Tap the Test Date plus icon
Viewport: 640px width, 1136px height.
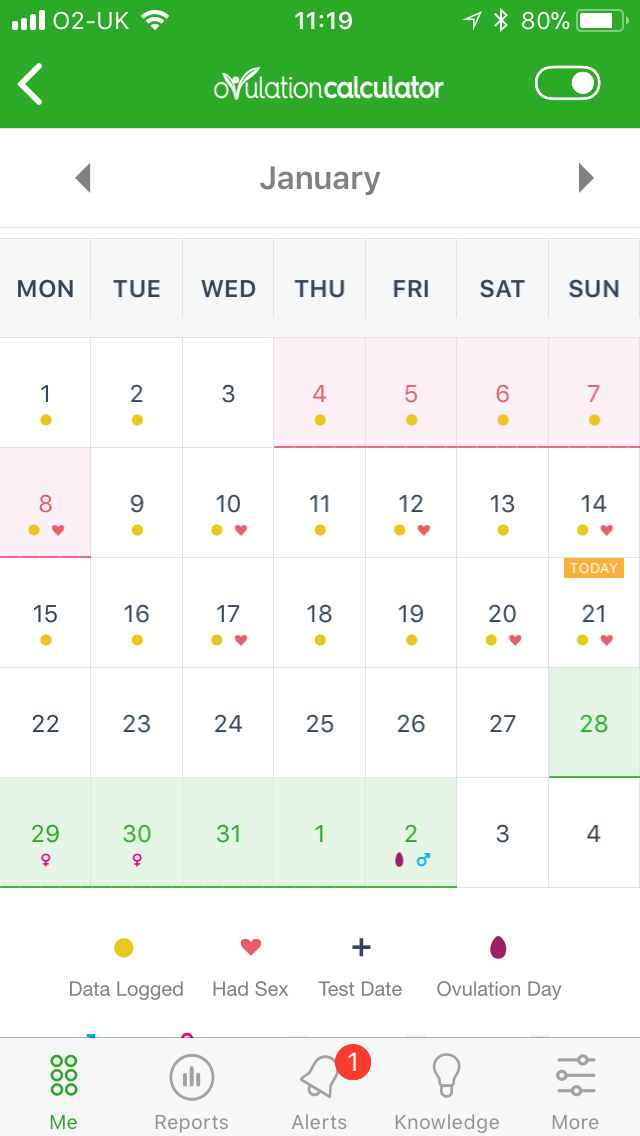coord(361,947)
